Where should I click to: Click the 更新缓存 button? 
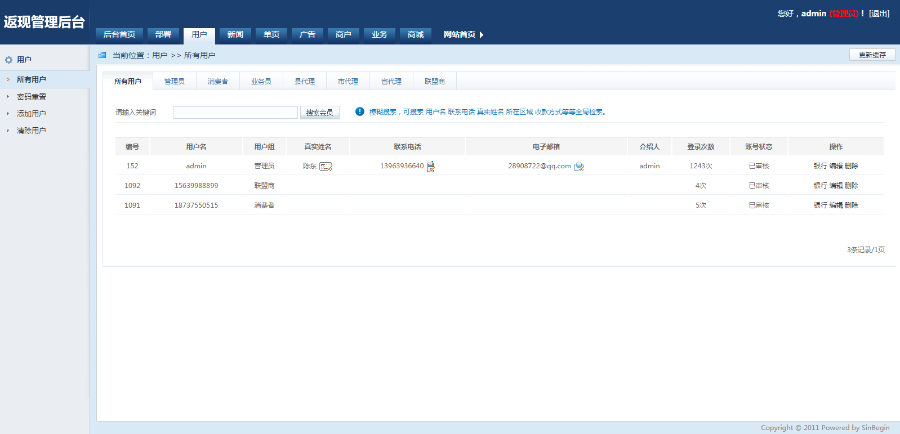(872, 55)
